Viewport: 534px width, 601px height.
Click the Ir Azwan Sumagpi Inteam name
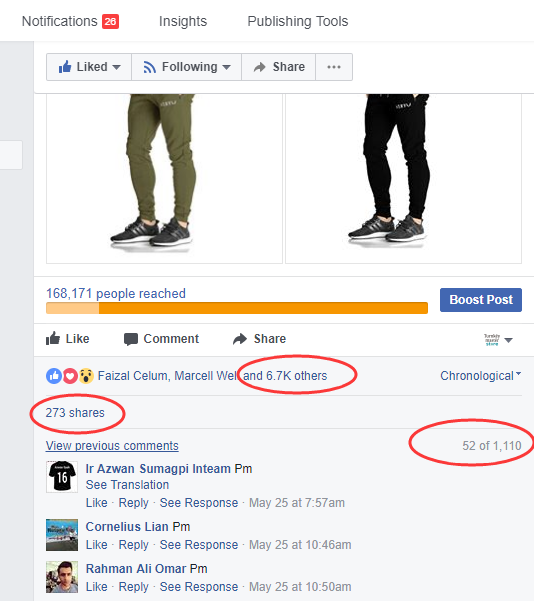coord(158,469)
